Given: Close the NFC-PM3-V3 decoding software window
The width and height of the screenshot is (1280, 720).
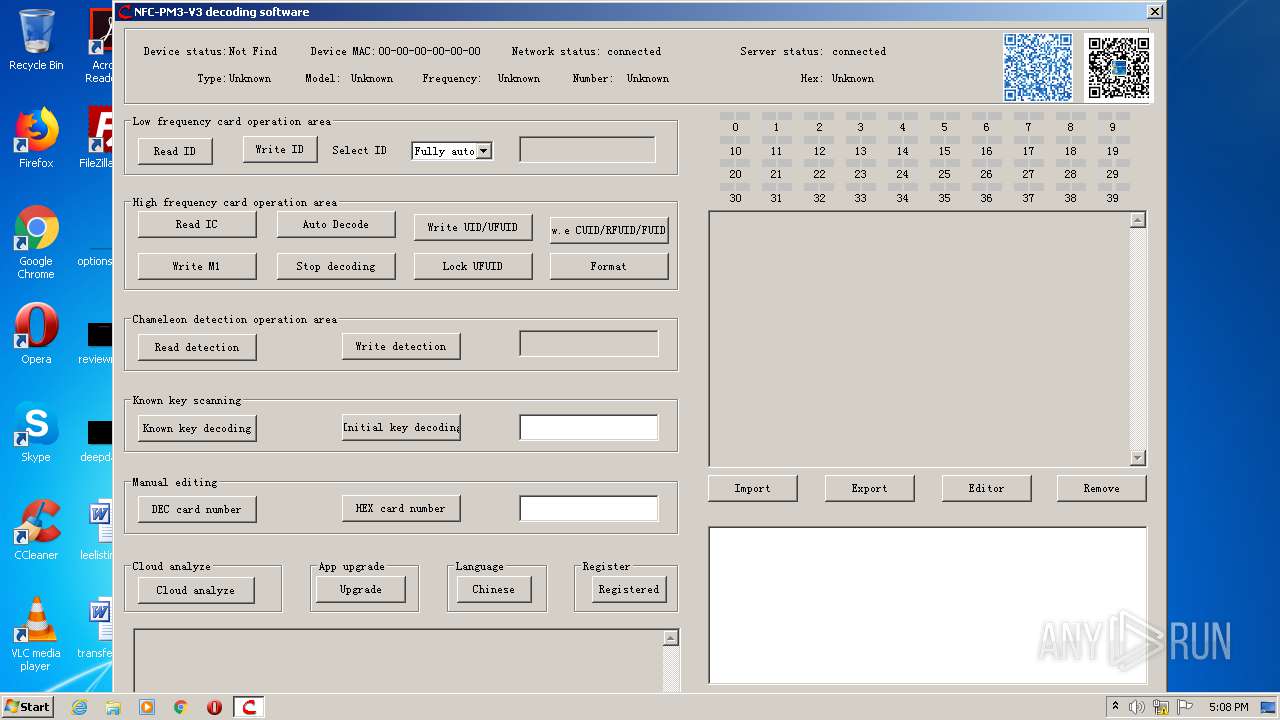Looking at the screenshot, I should click(1154, 12).
